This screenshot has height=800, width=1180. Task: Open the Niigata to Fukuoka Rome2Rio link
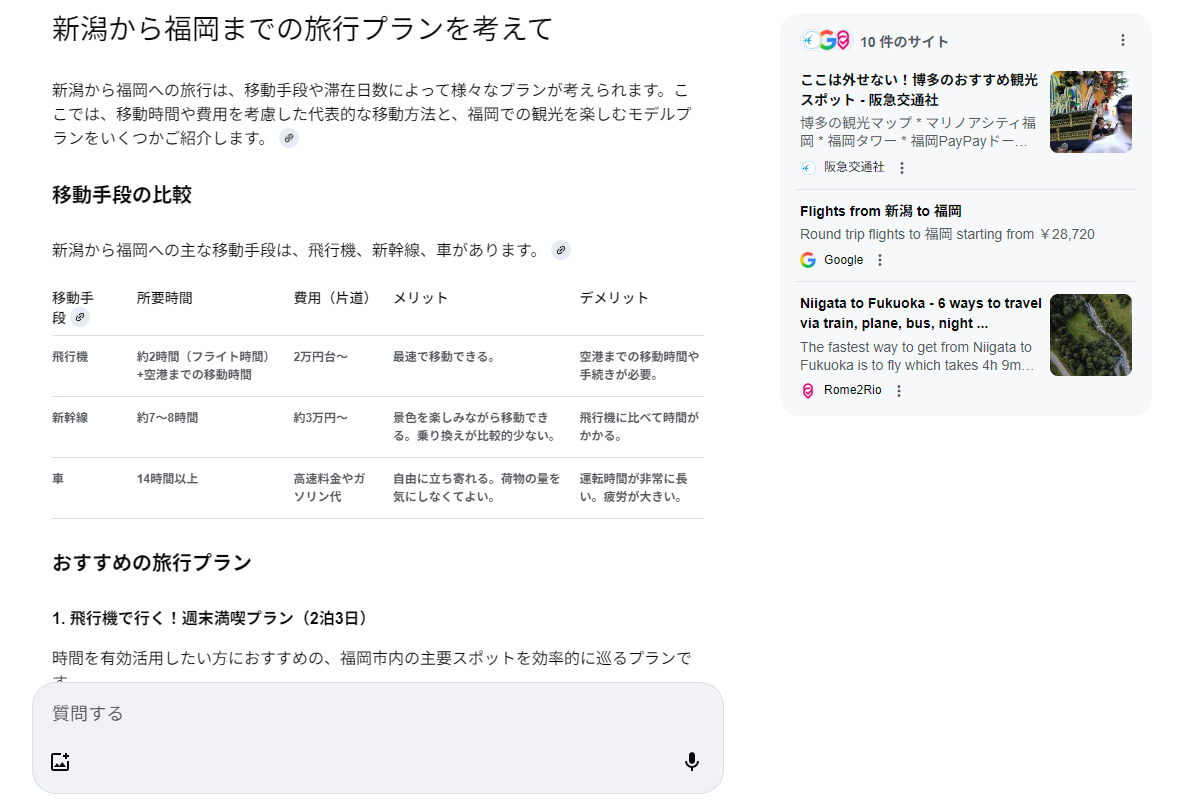[x=920, y=313]
